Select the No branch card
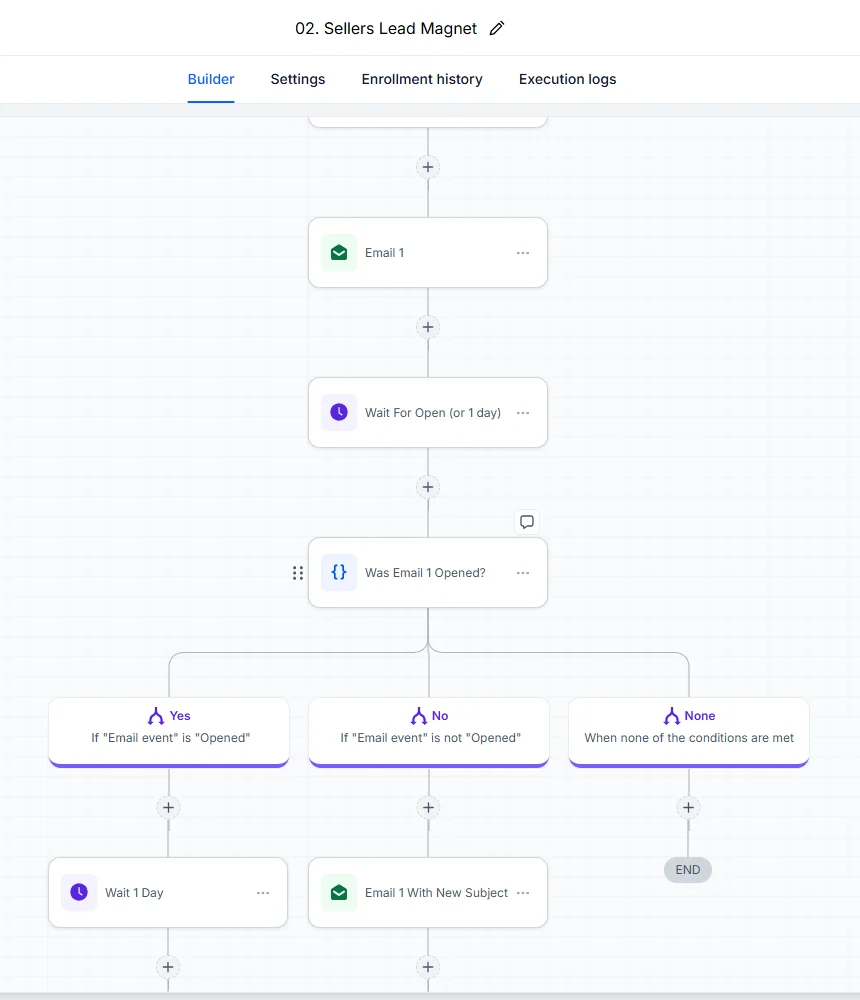Screen dimensions: 860x1000 coord(429,732)
